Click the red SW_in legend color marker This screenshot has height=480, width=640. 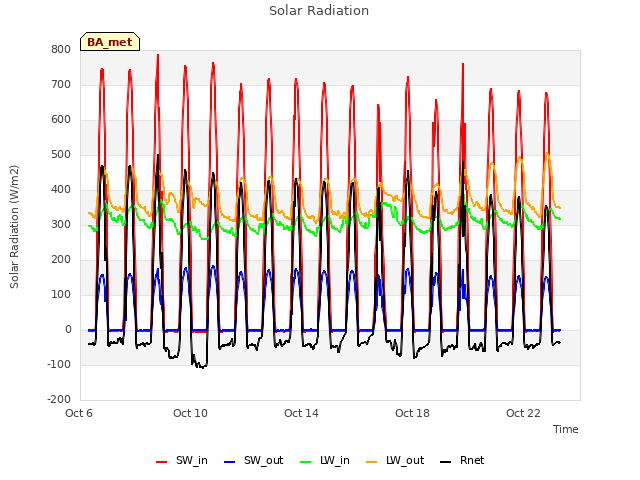tap(162, 462)
